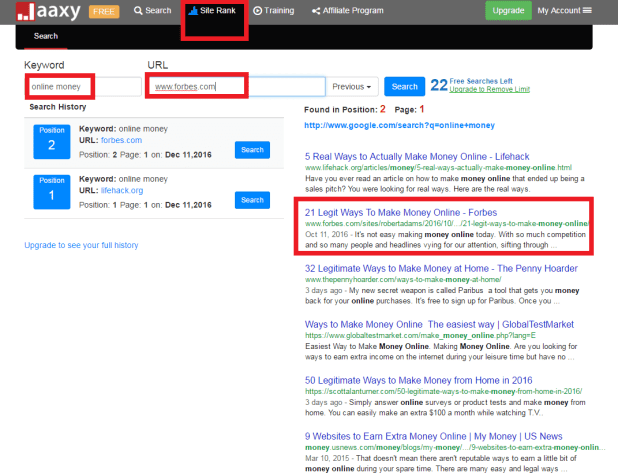Screen dimensions: 618x473
Task: Open lifehack.org history link
Action: (x=122, y=190)
